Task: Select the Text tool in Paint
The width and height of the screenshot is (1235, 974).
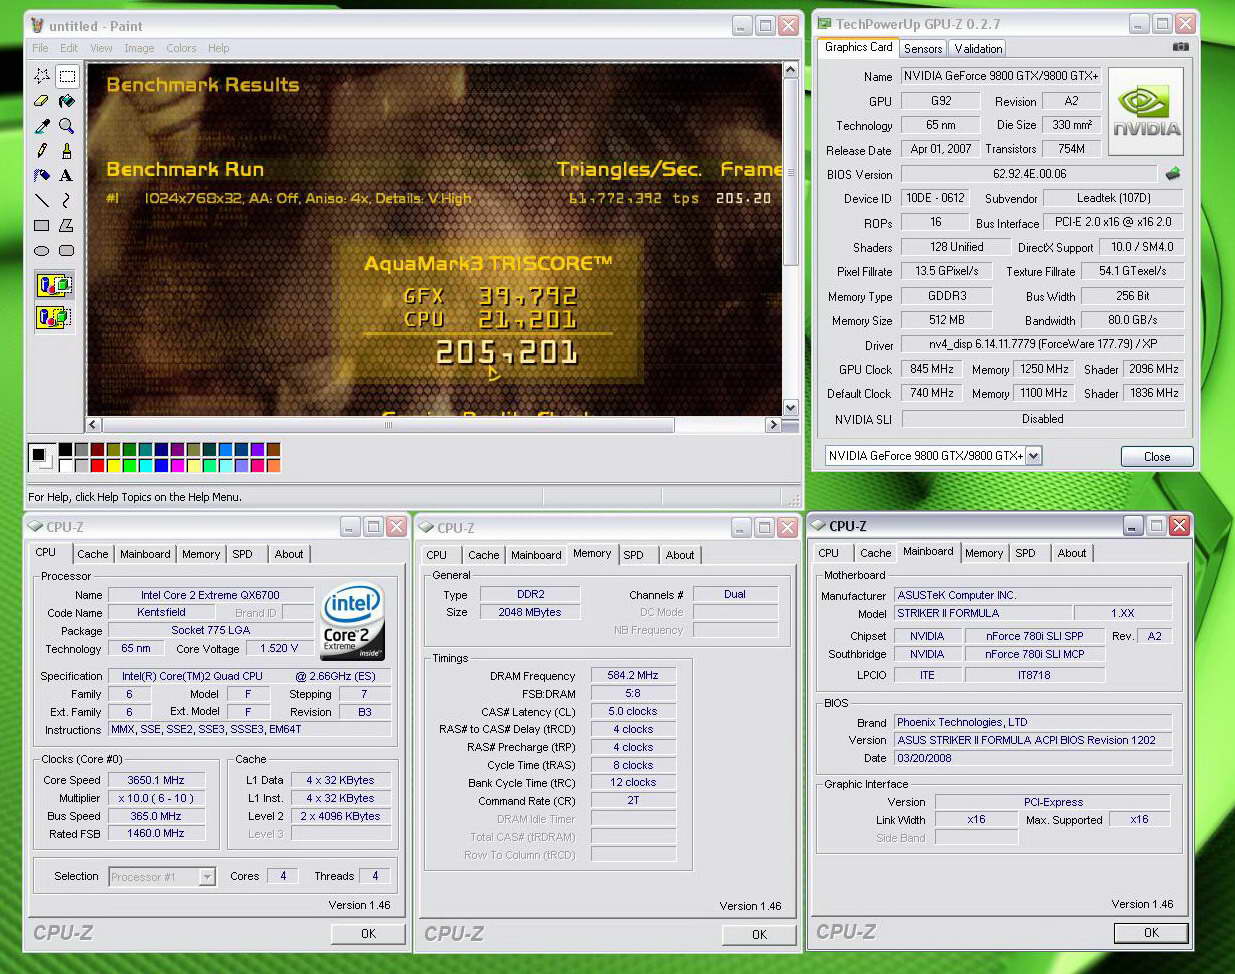Action: (67, 176)
